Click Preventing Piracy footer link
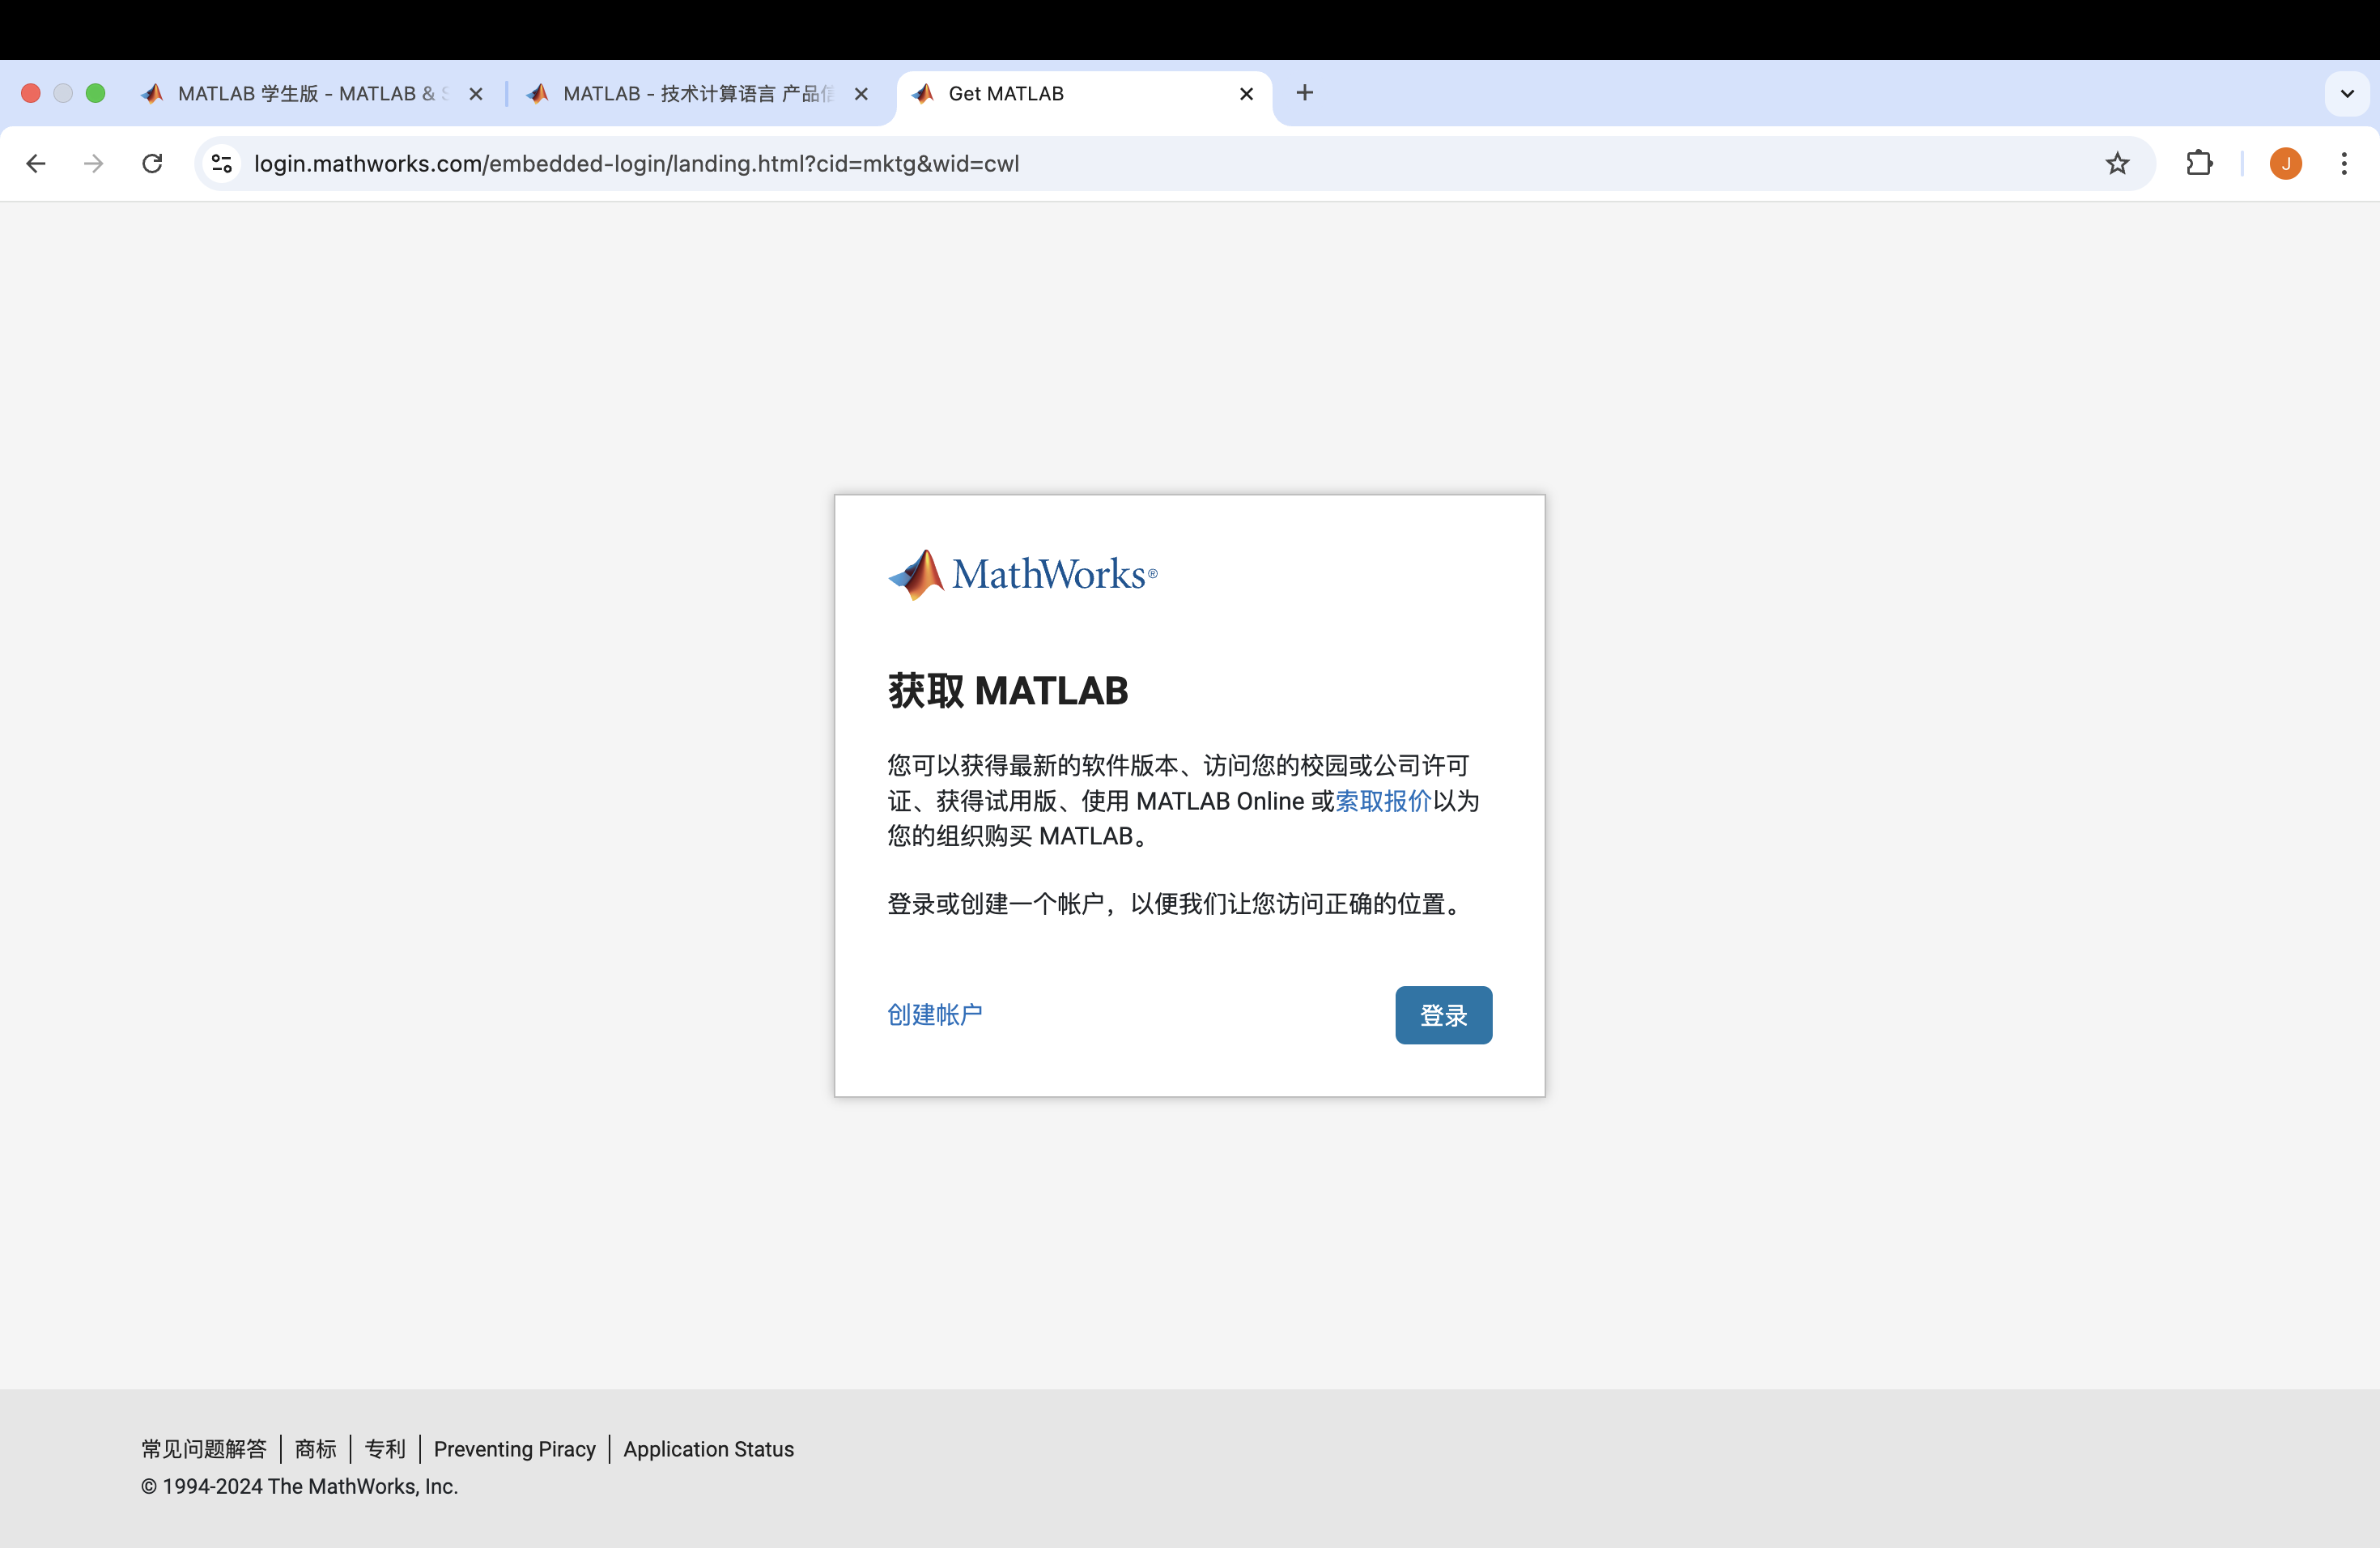The height and width of the screenshot is (1548, 2380). pos(514,1448)
